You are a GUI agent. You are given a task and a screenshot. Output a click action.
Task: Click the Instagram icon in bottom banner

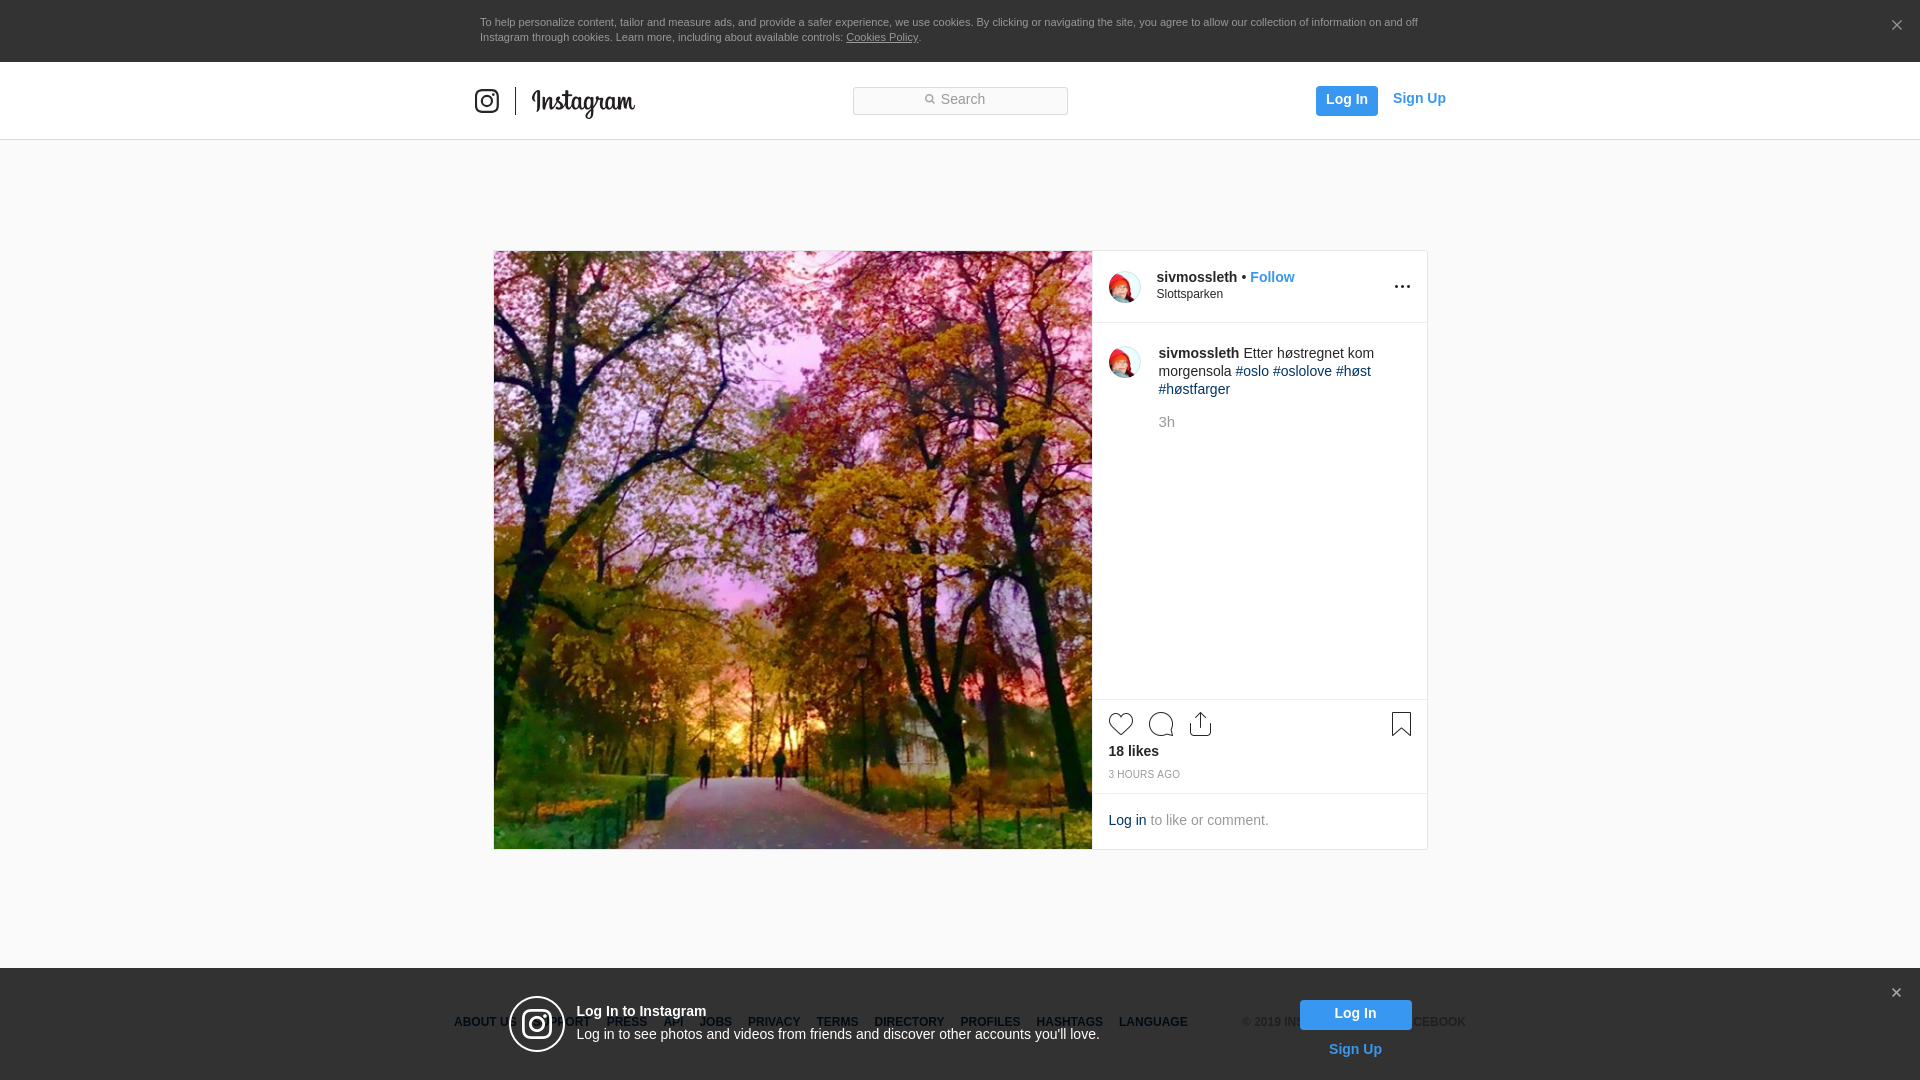pyautogui.click(x=537, y=1024)
